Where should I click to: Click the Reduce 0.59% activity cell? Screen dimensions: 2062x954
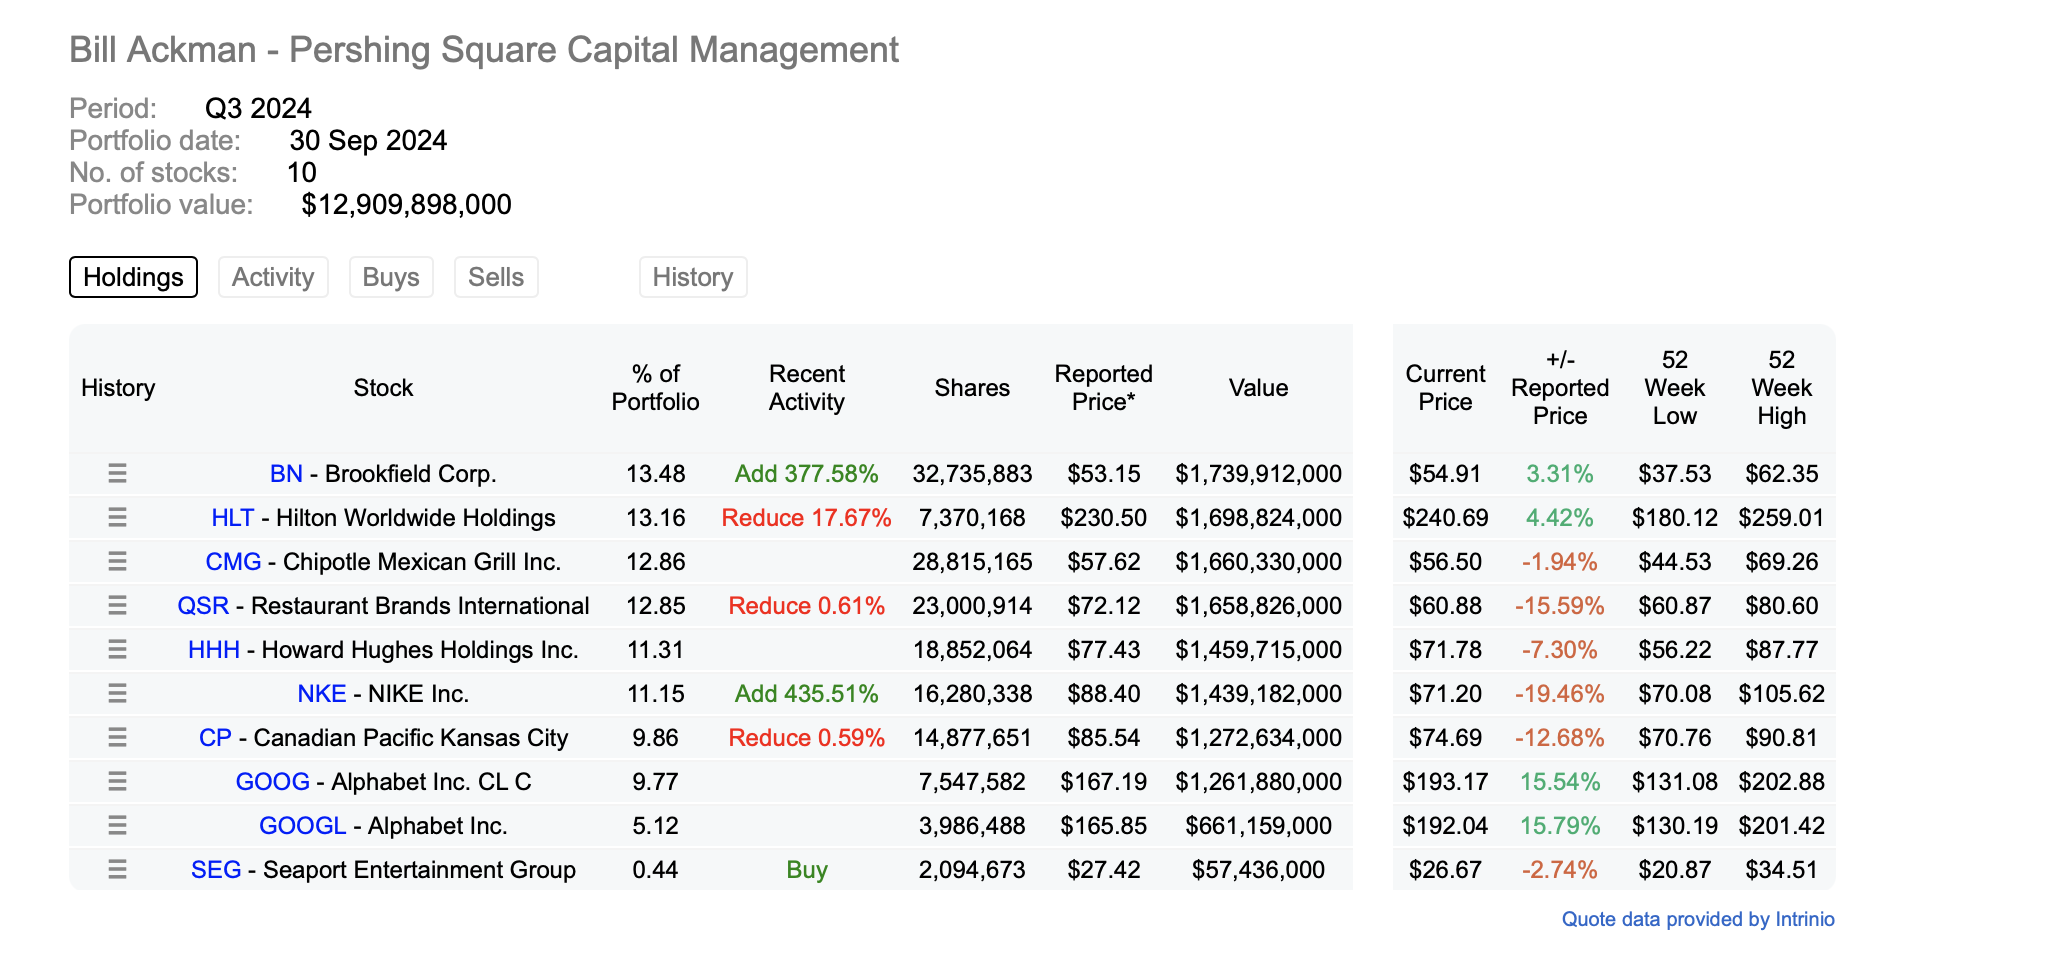point(806,737)
